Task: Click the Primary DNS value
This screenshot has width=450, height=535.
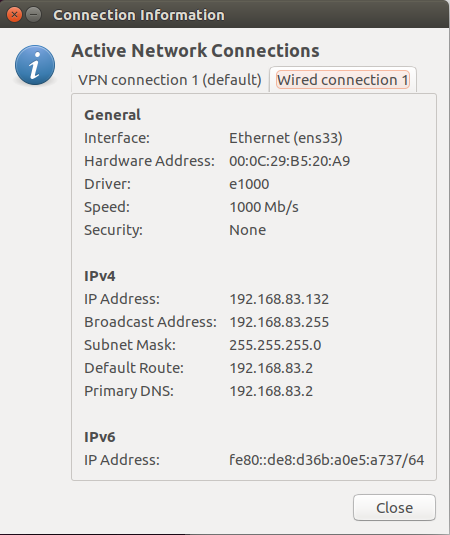Action: coord(271,391)
